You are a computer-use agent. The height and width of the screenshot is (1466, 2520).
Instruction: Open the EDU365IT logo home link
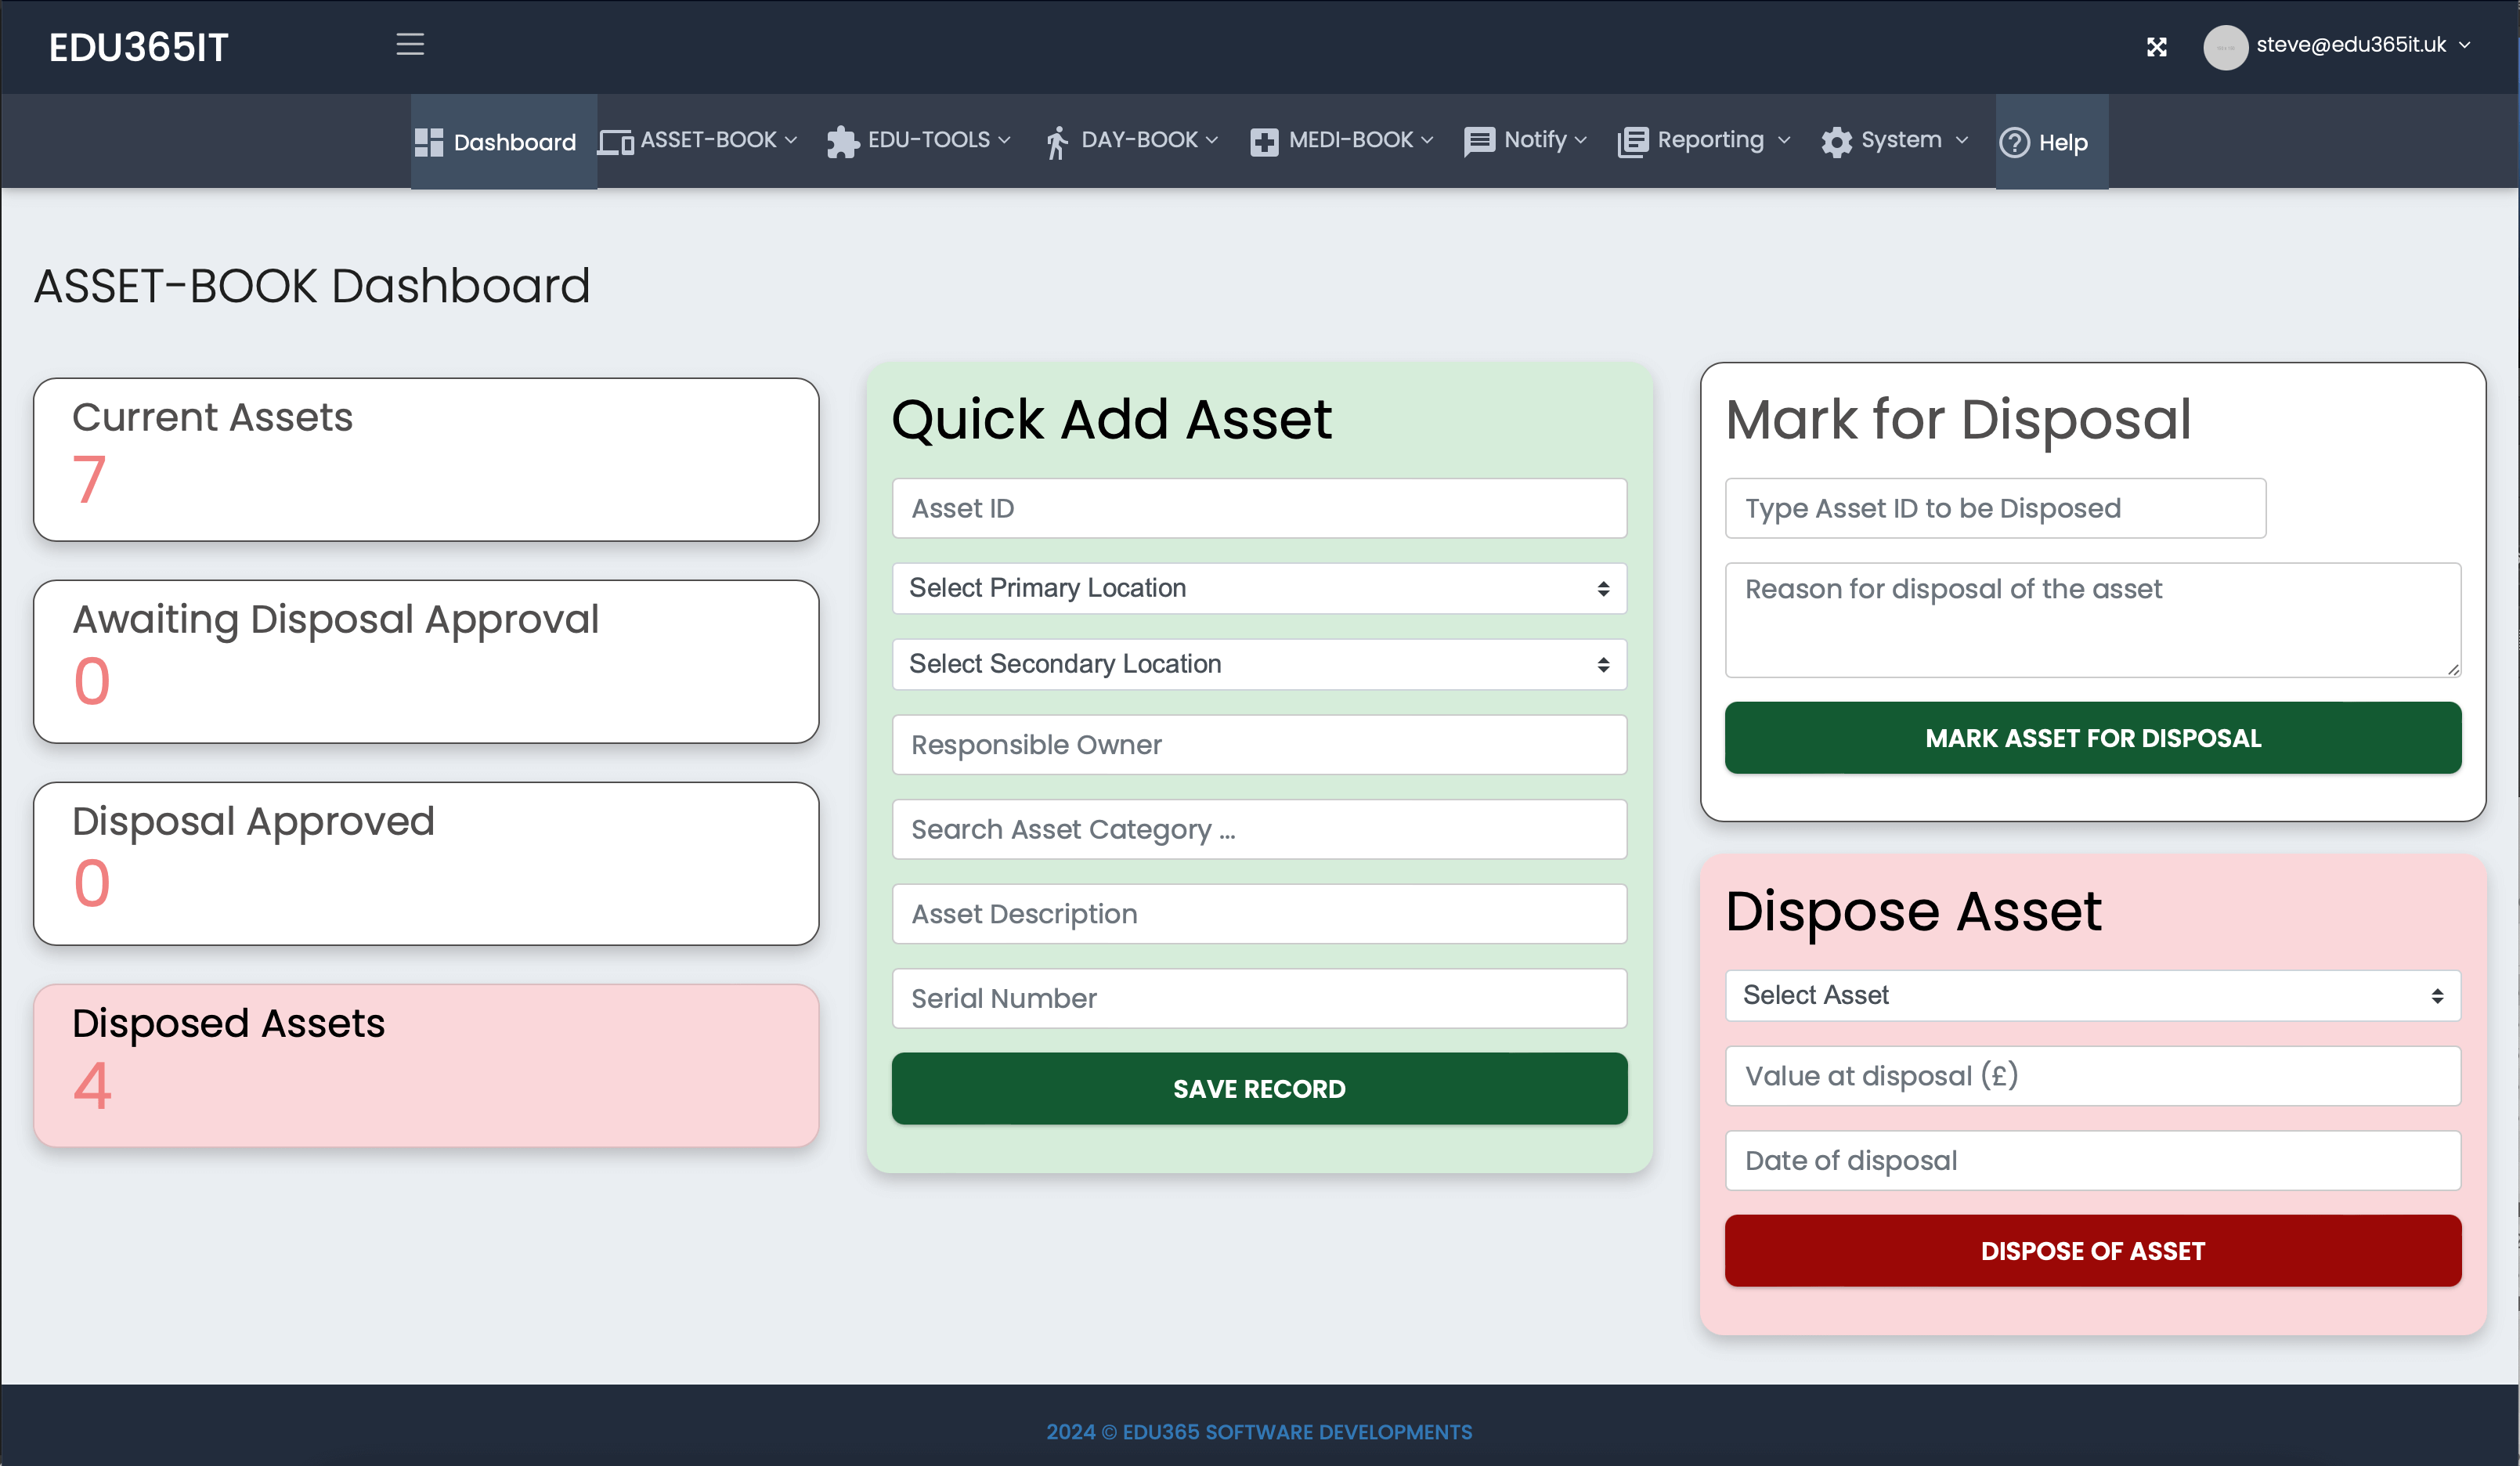(x=139, y=47)
